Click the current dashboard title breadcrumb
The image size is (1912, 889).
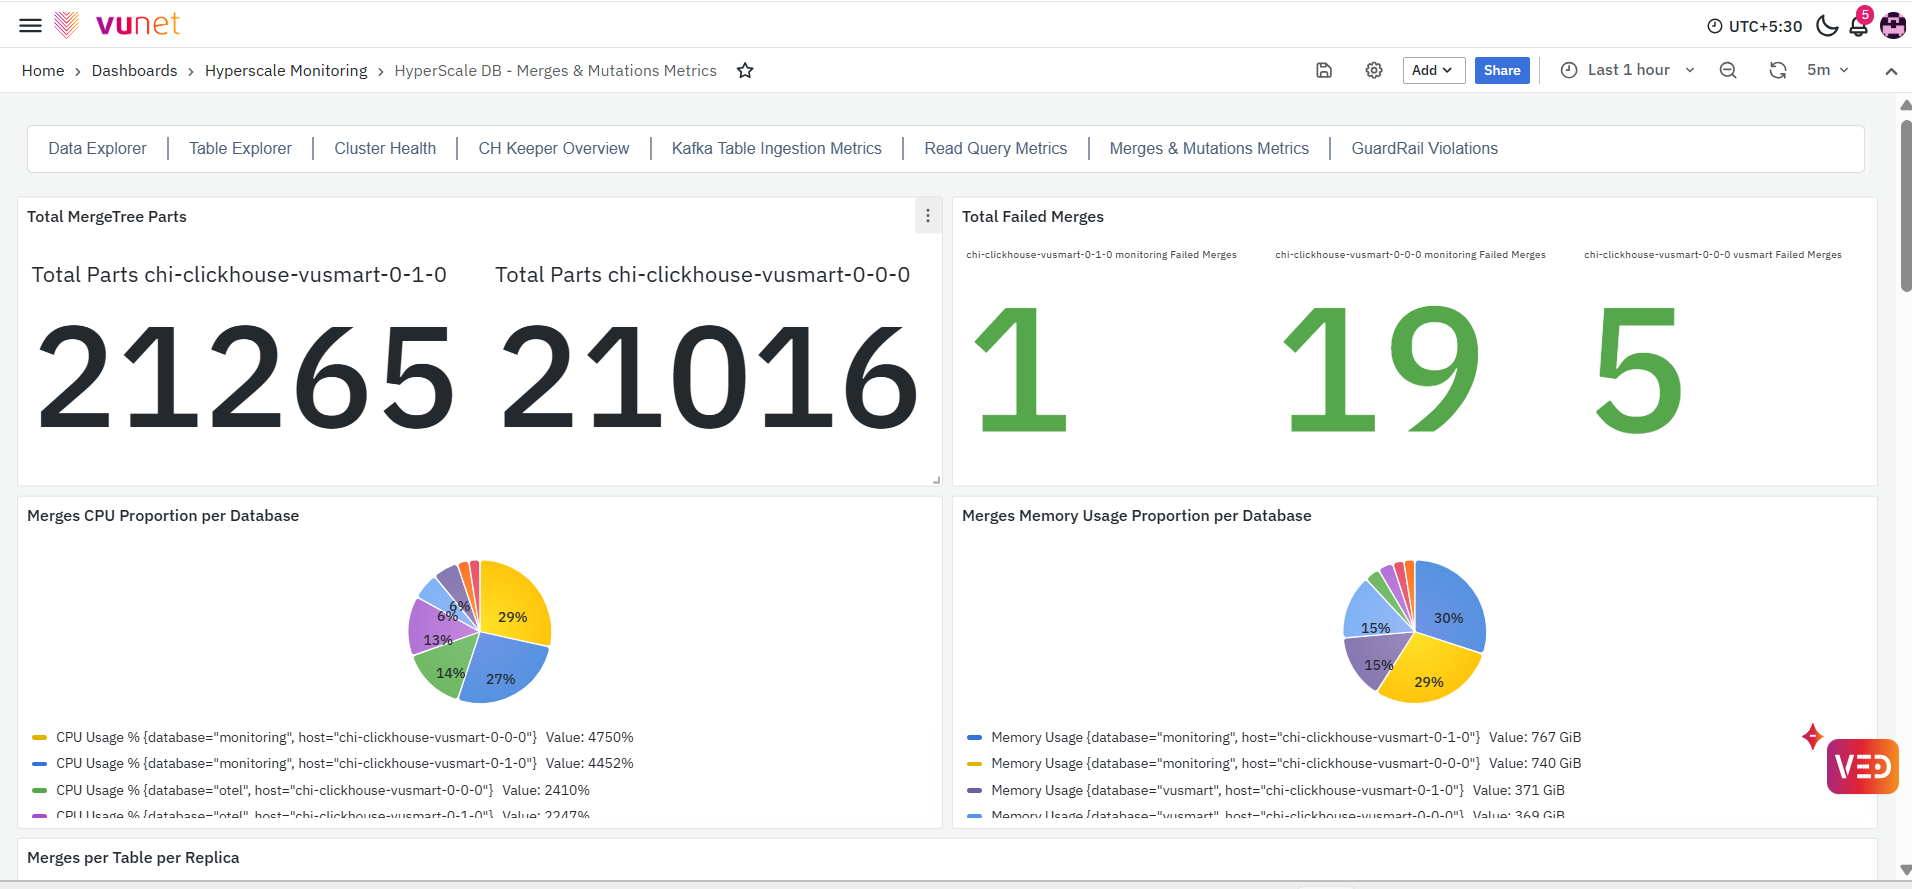click(555, 70)
